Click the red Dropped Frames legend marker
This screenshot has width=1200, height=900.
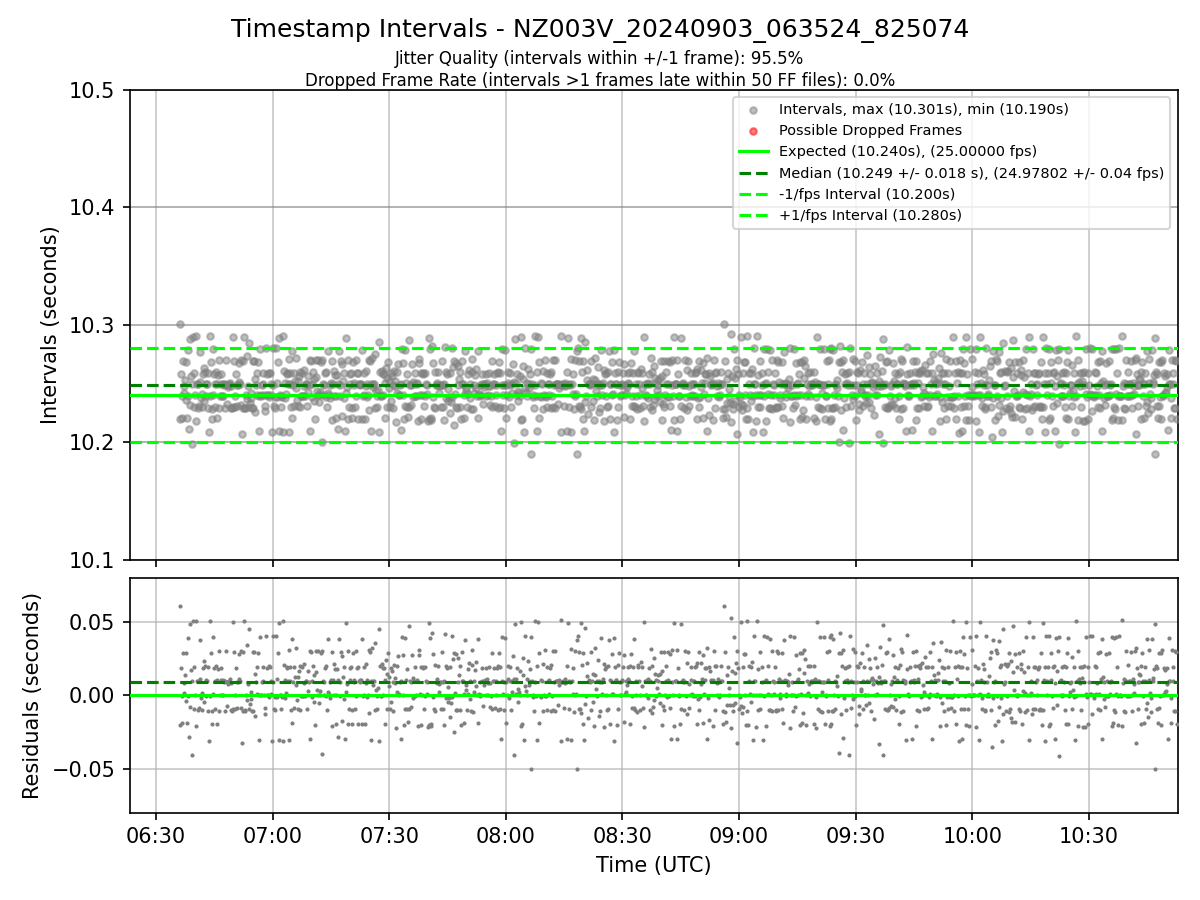pyautogui.click(x=754, y=131)
